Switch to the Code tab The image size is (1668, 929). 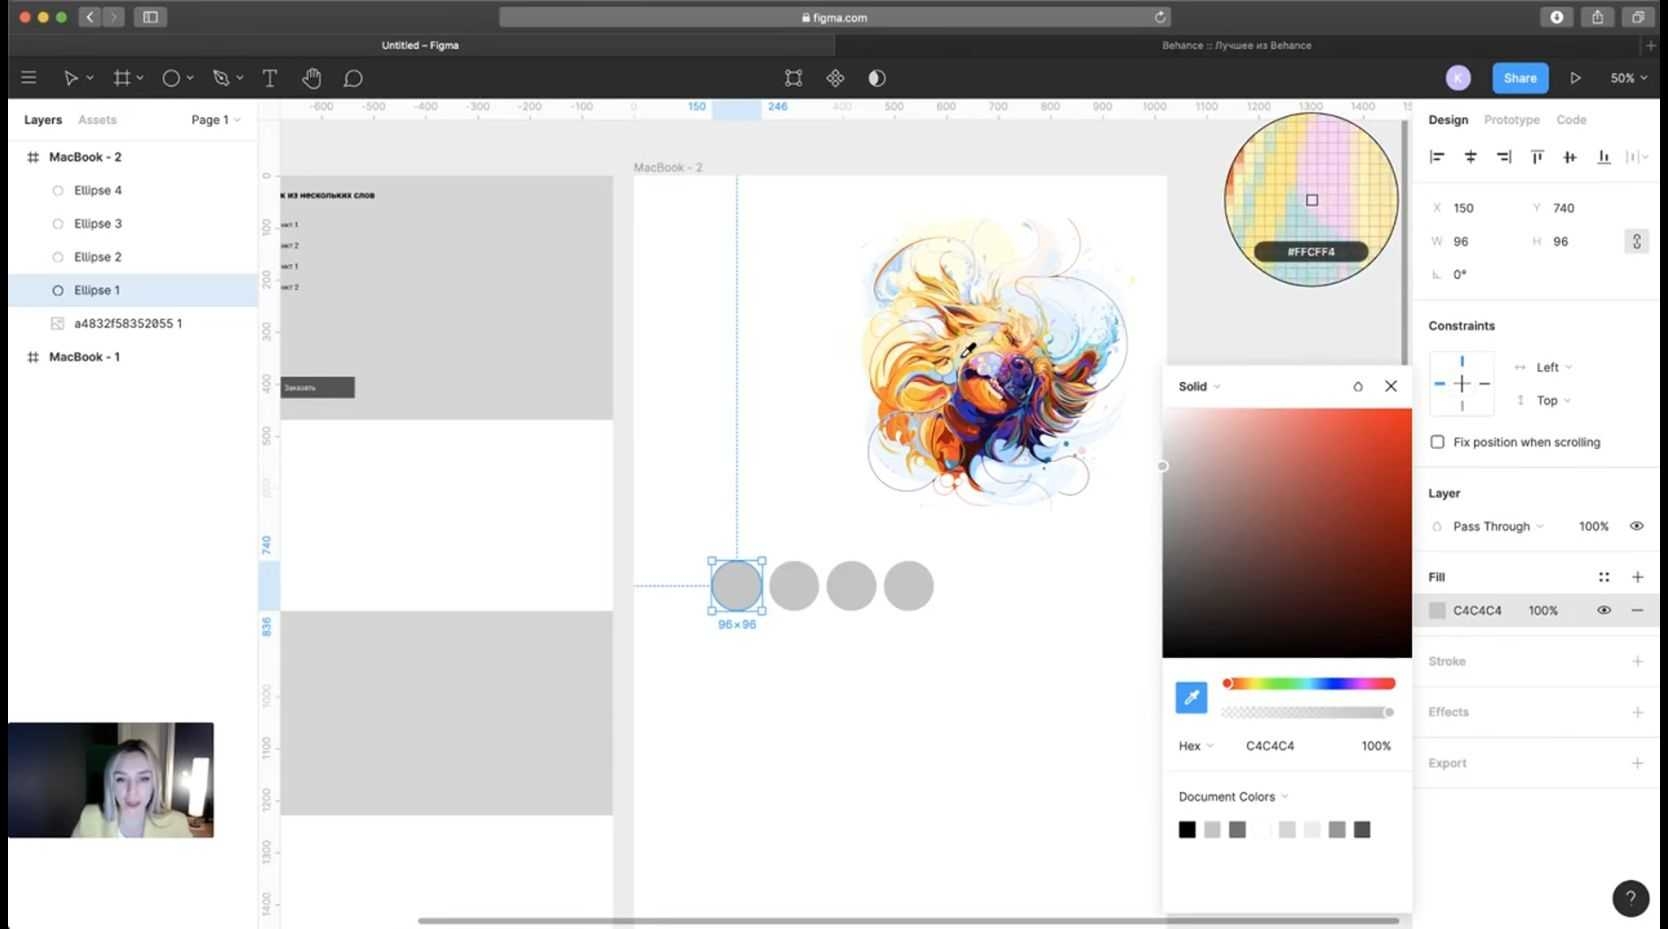click(1571, 120)
